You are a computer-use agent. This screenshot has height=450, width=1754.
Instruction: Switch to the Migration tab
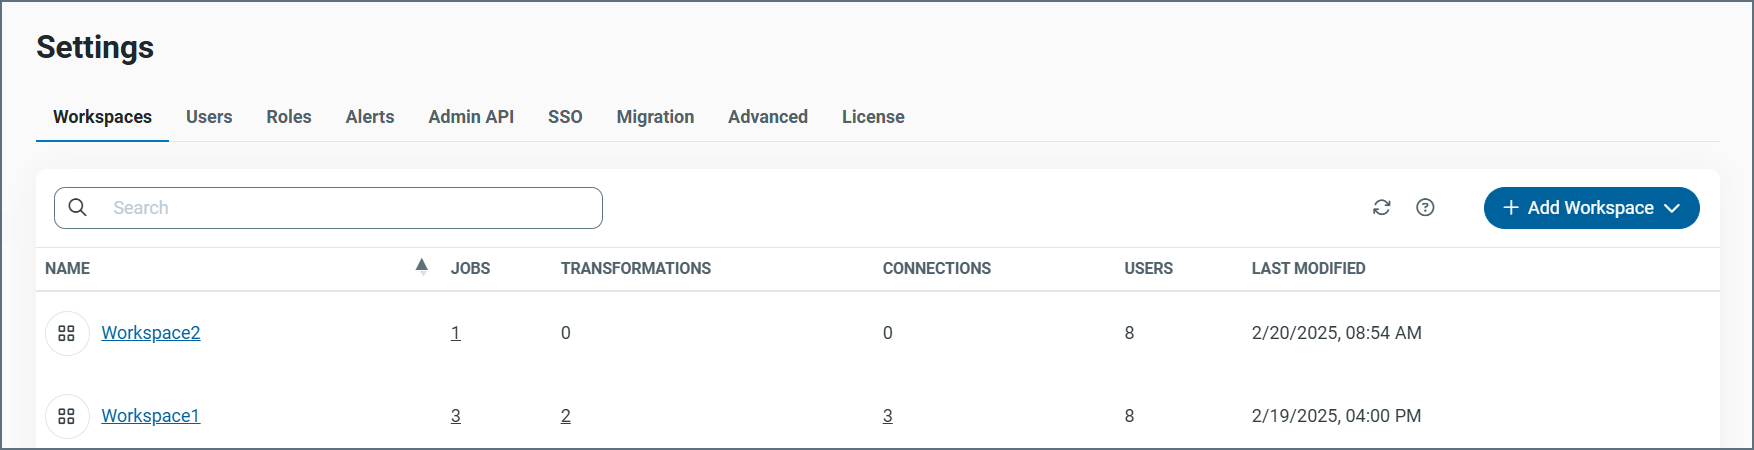pos(655,117)
